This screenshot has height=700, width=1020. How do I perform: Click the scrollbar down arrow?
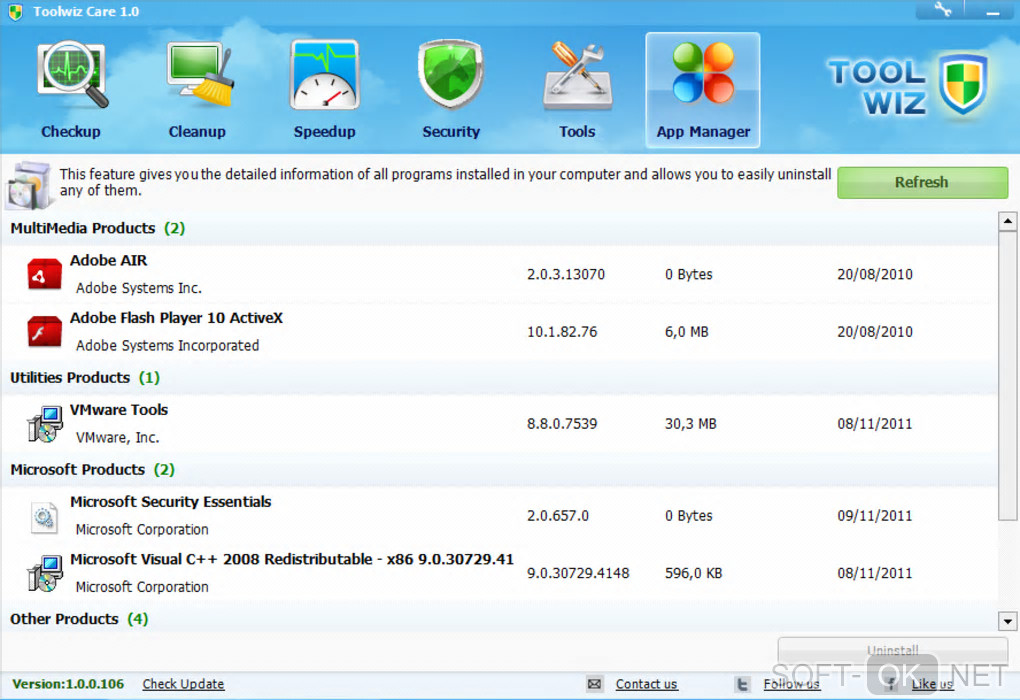pos(1007,621)
